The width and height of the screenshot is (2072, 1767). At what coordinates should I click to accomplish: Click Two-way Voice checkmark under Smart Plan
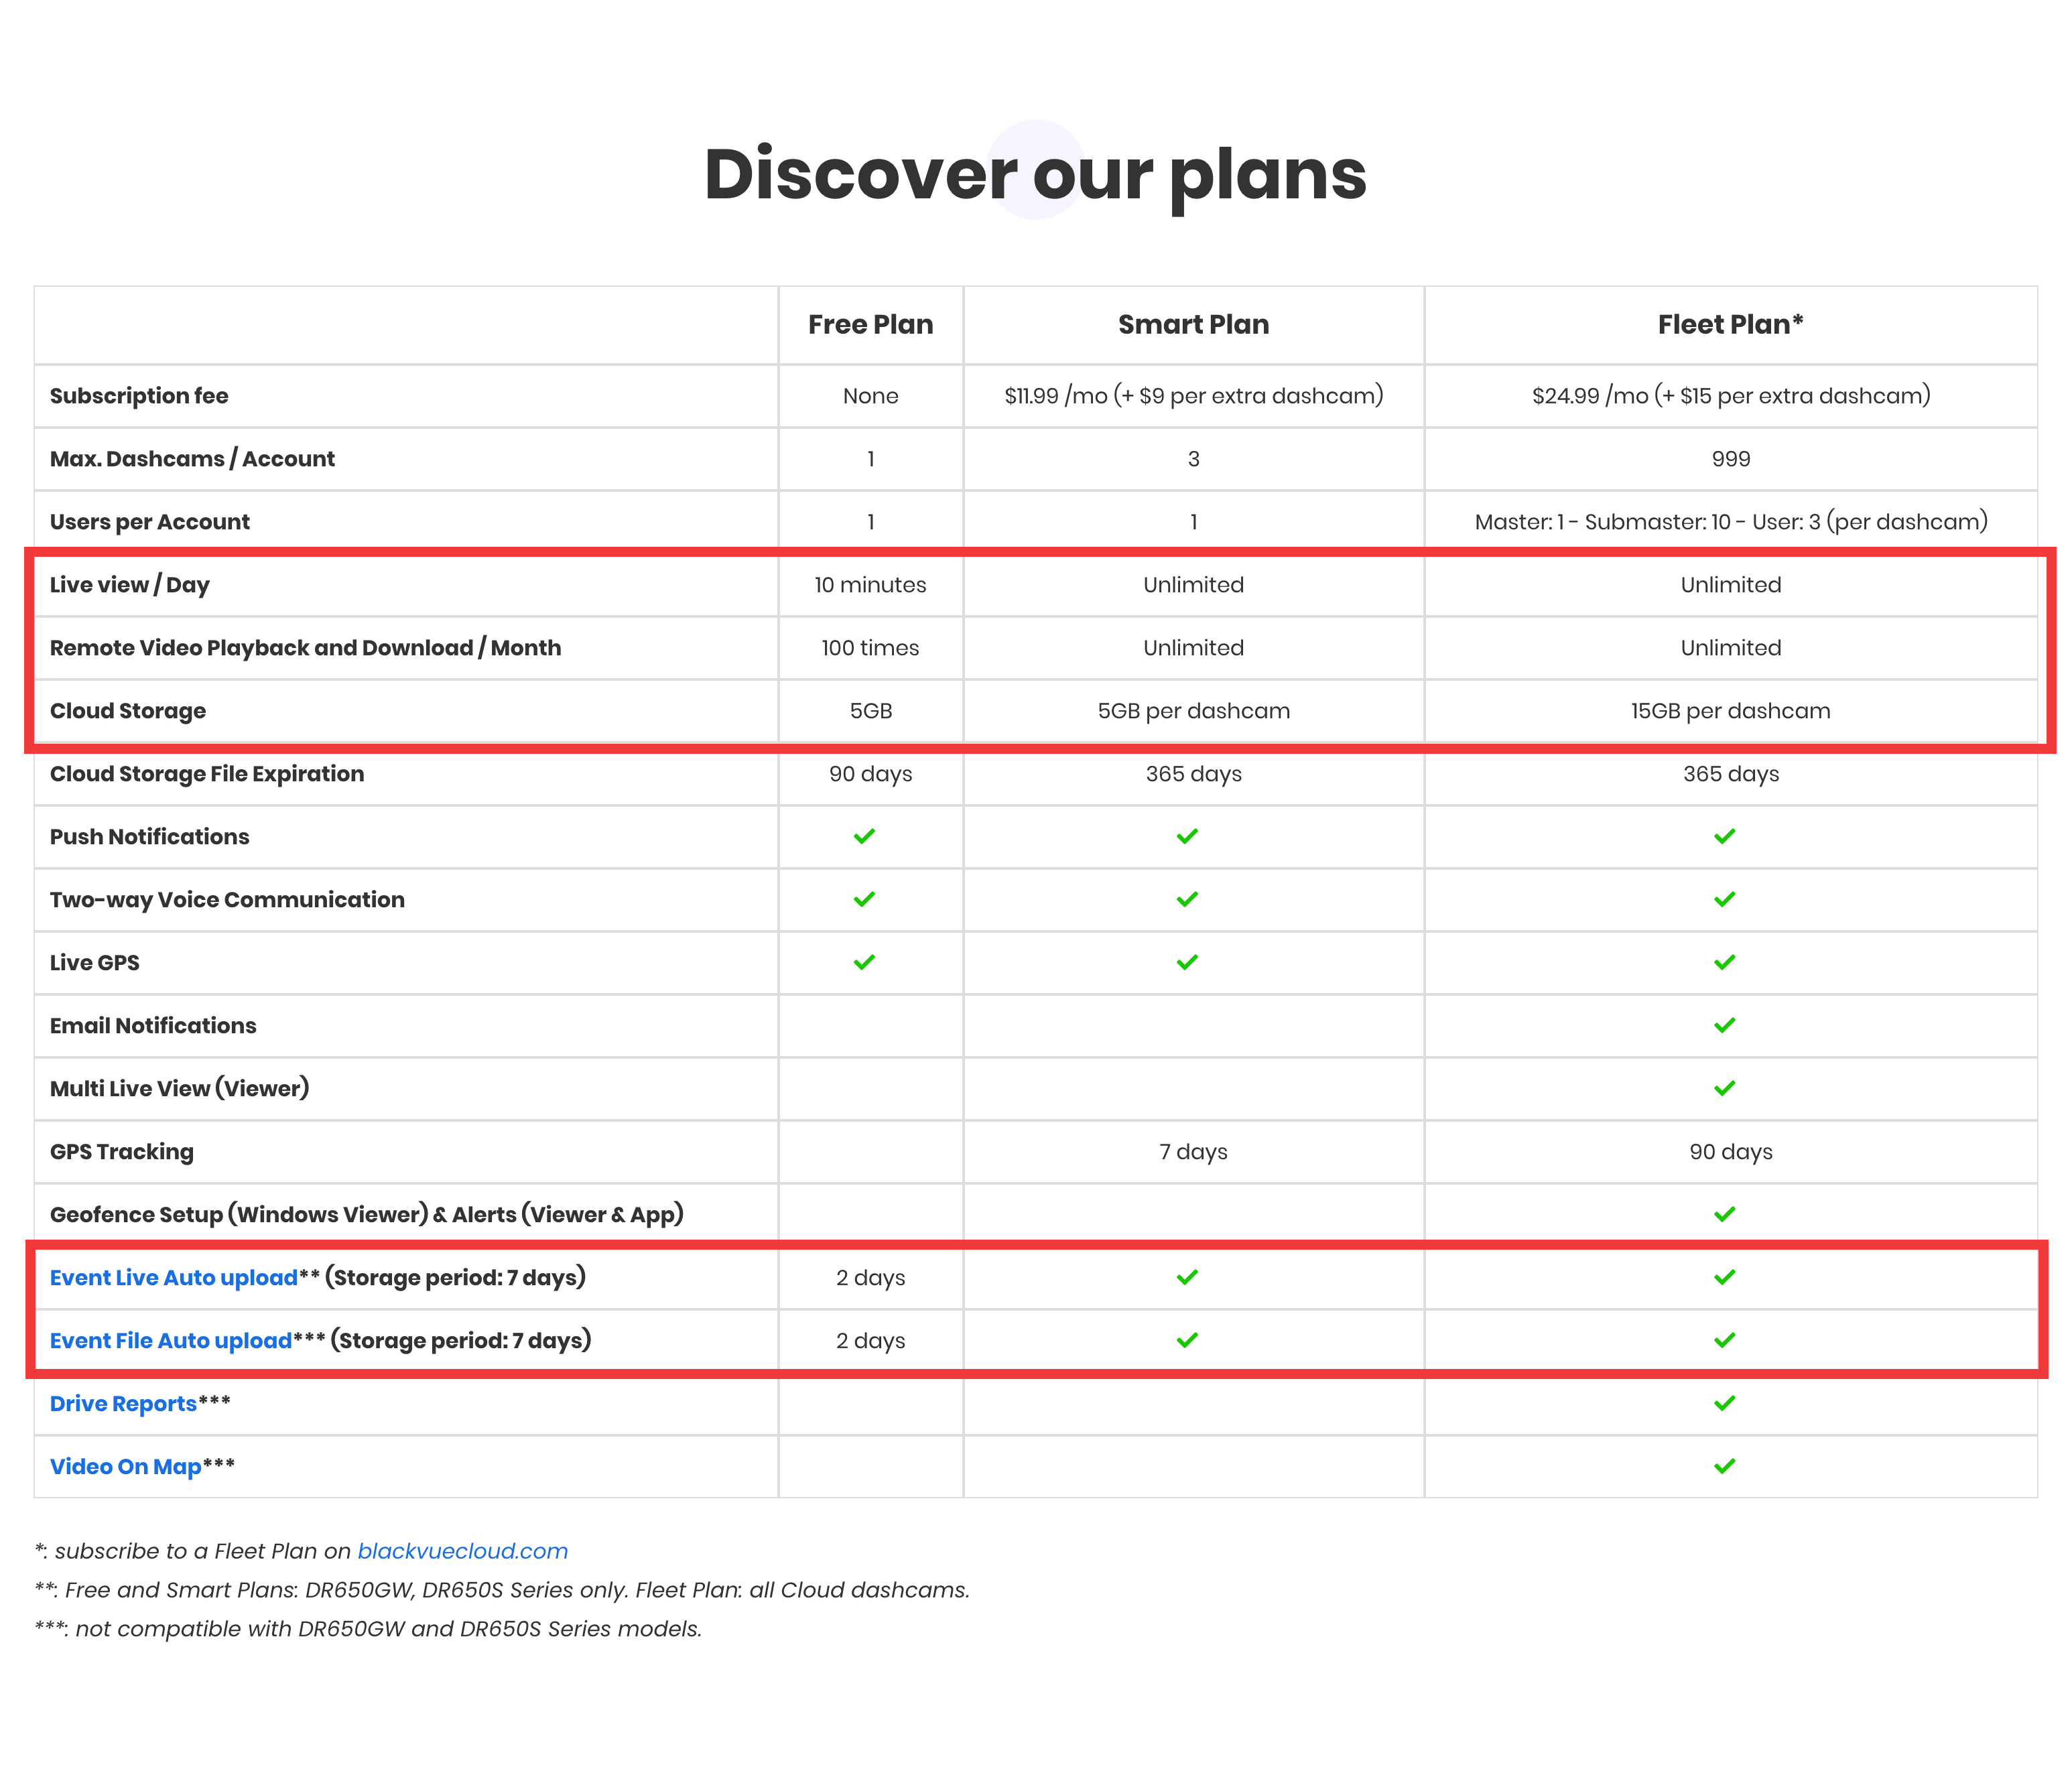point(1187,899)
